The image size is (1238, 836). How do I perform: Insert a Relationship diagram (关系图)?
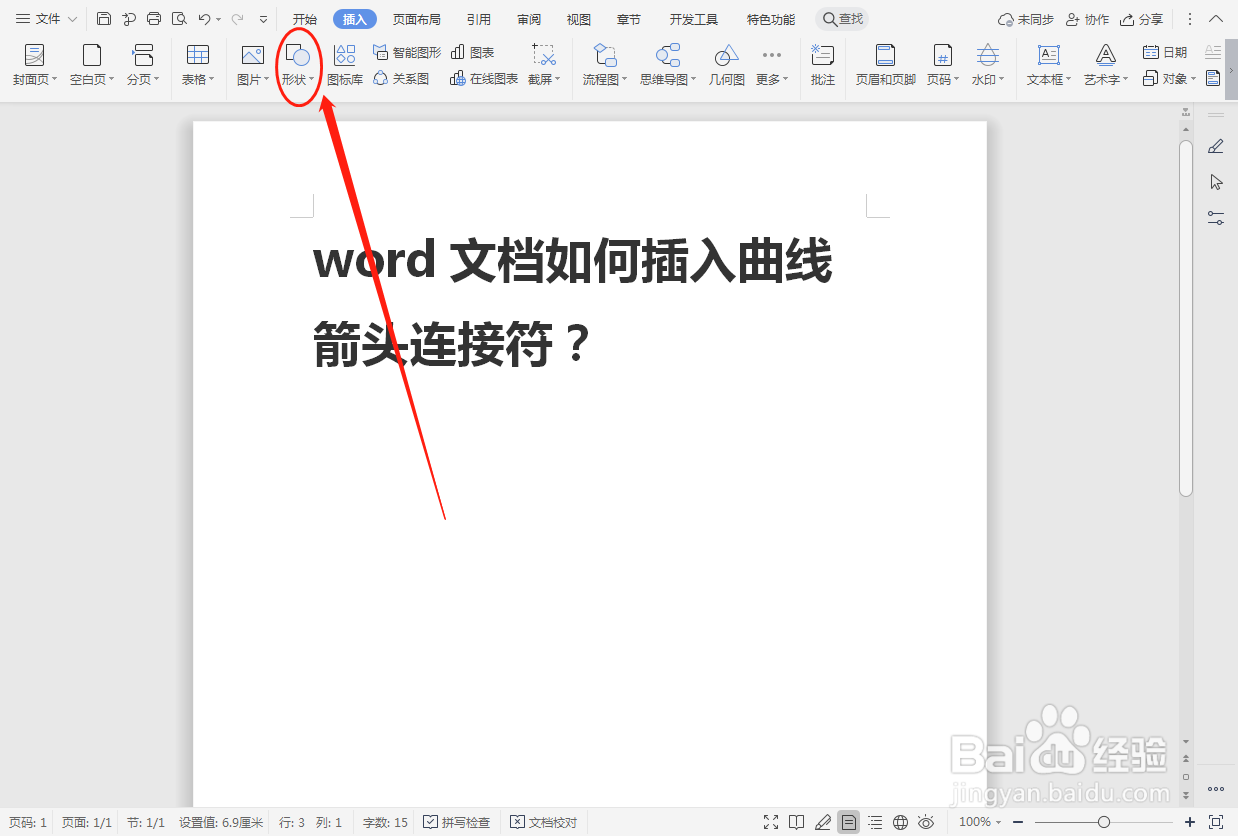coord(401,79)
